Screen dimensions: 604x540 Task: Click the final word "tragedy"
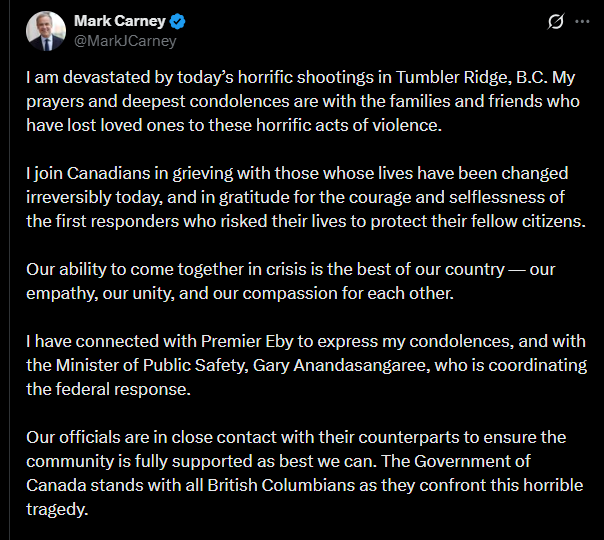pyautogui.click(x=58, y=509)
